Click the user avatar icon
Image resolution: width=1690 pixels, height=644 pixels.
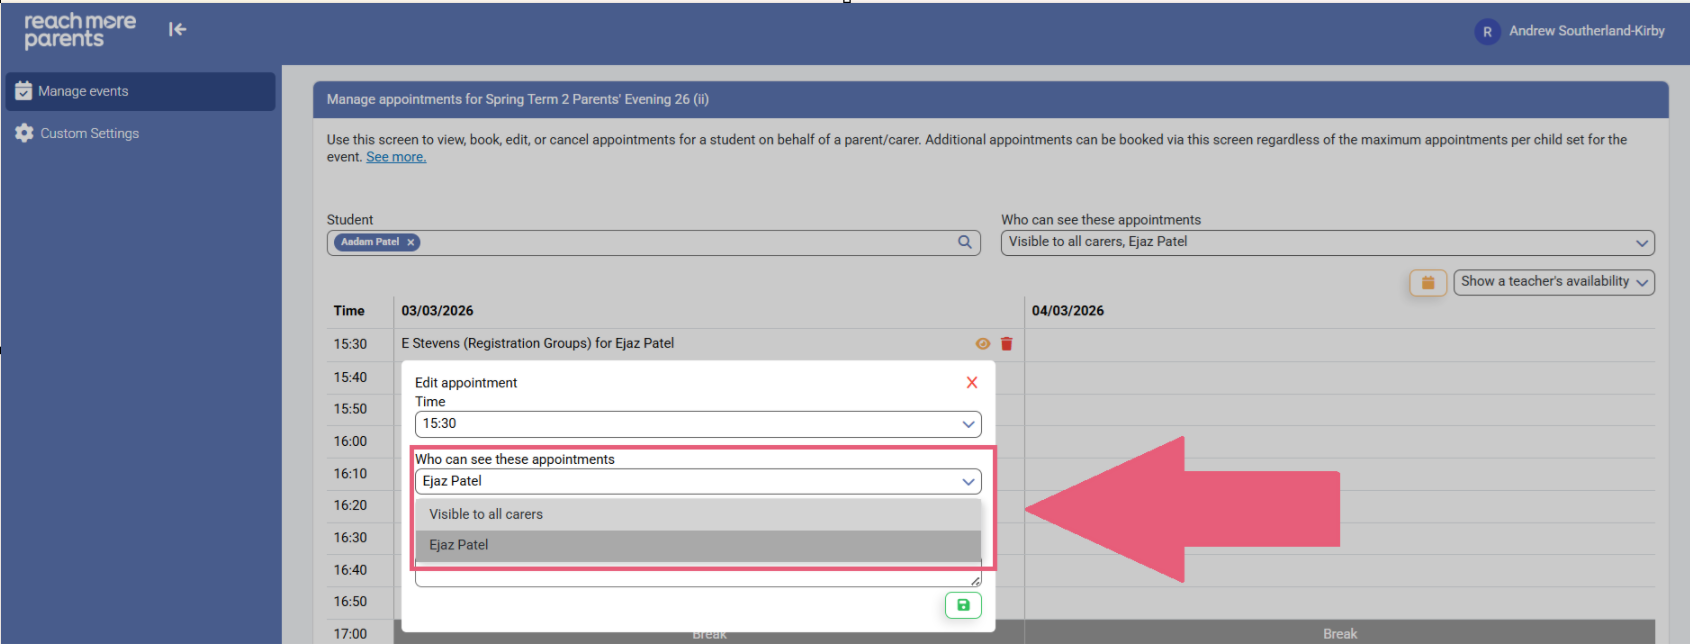pos(1486,32)
